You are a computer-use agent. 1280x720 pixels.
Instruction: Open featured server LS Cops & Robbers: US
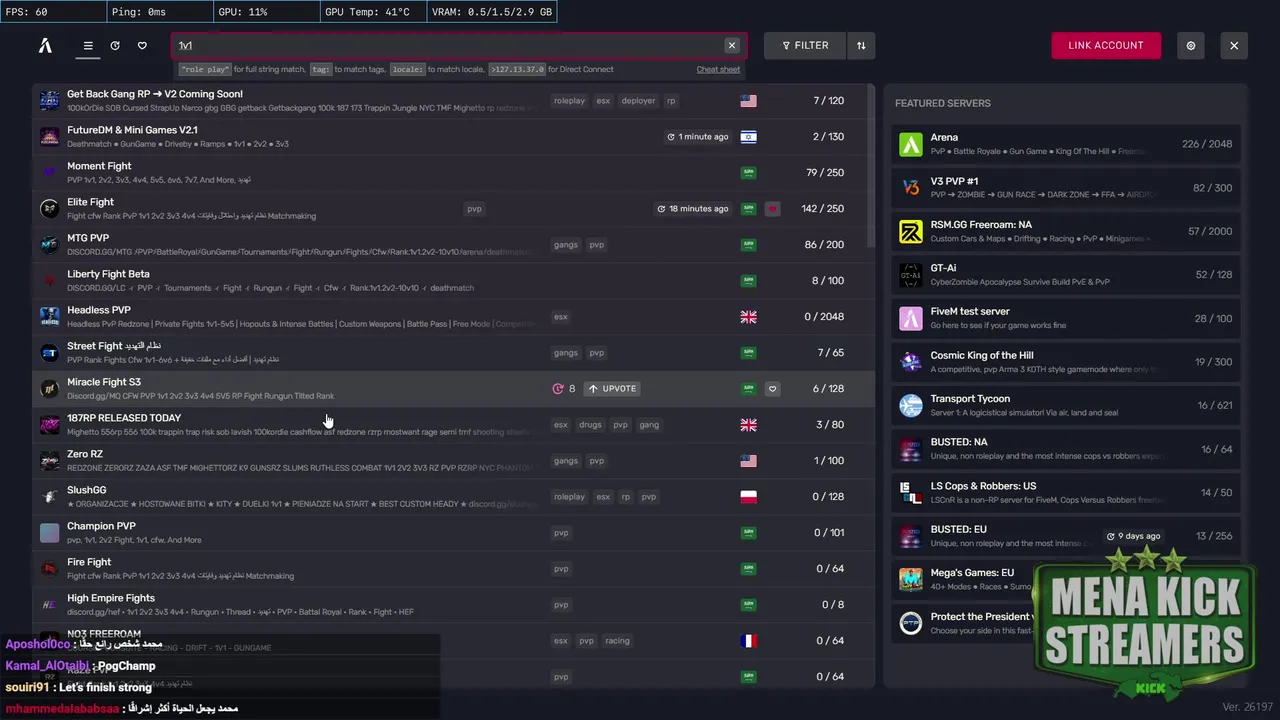[1066, 493]
